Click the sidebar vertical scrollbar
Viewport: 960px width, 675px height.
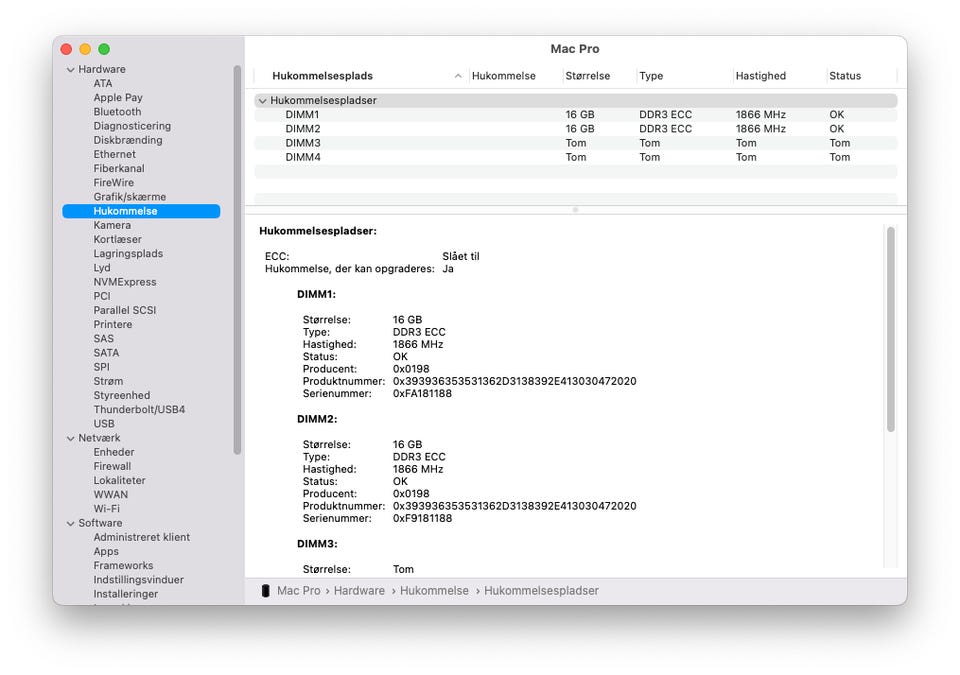coord(237,260)
